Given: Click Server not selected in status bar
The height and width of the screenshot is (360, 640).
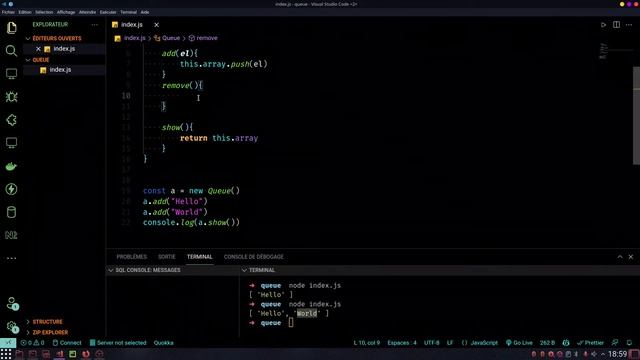Looking at the screenshot, I should [x=118, y=343].
